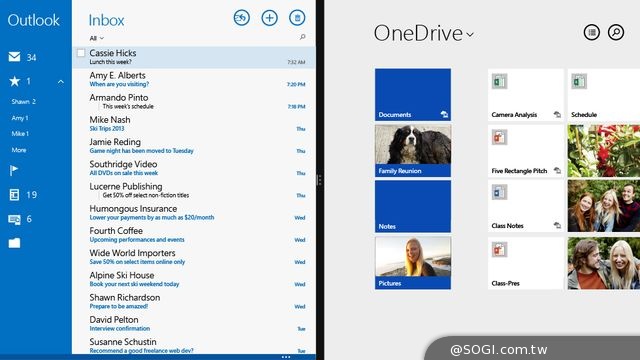This screenshot has width=640, height=360.
Task: Open the Class-Pres PowerPoint file
Action: [526, 263]
